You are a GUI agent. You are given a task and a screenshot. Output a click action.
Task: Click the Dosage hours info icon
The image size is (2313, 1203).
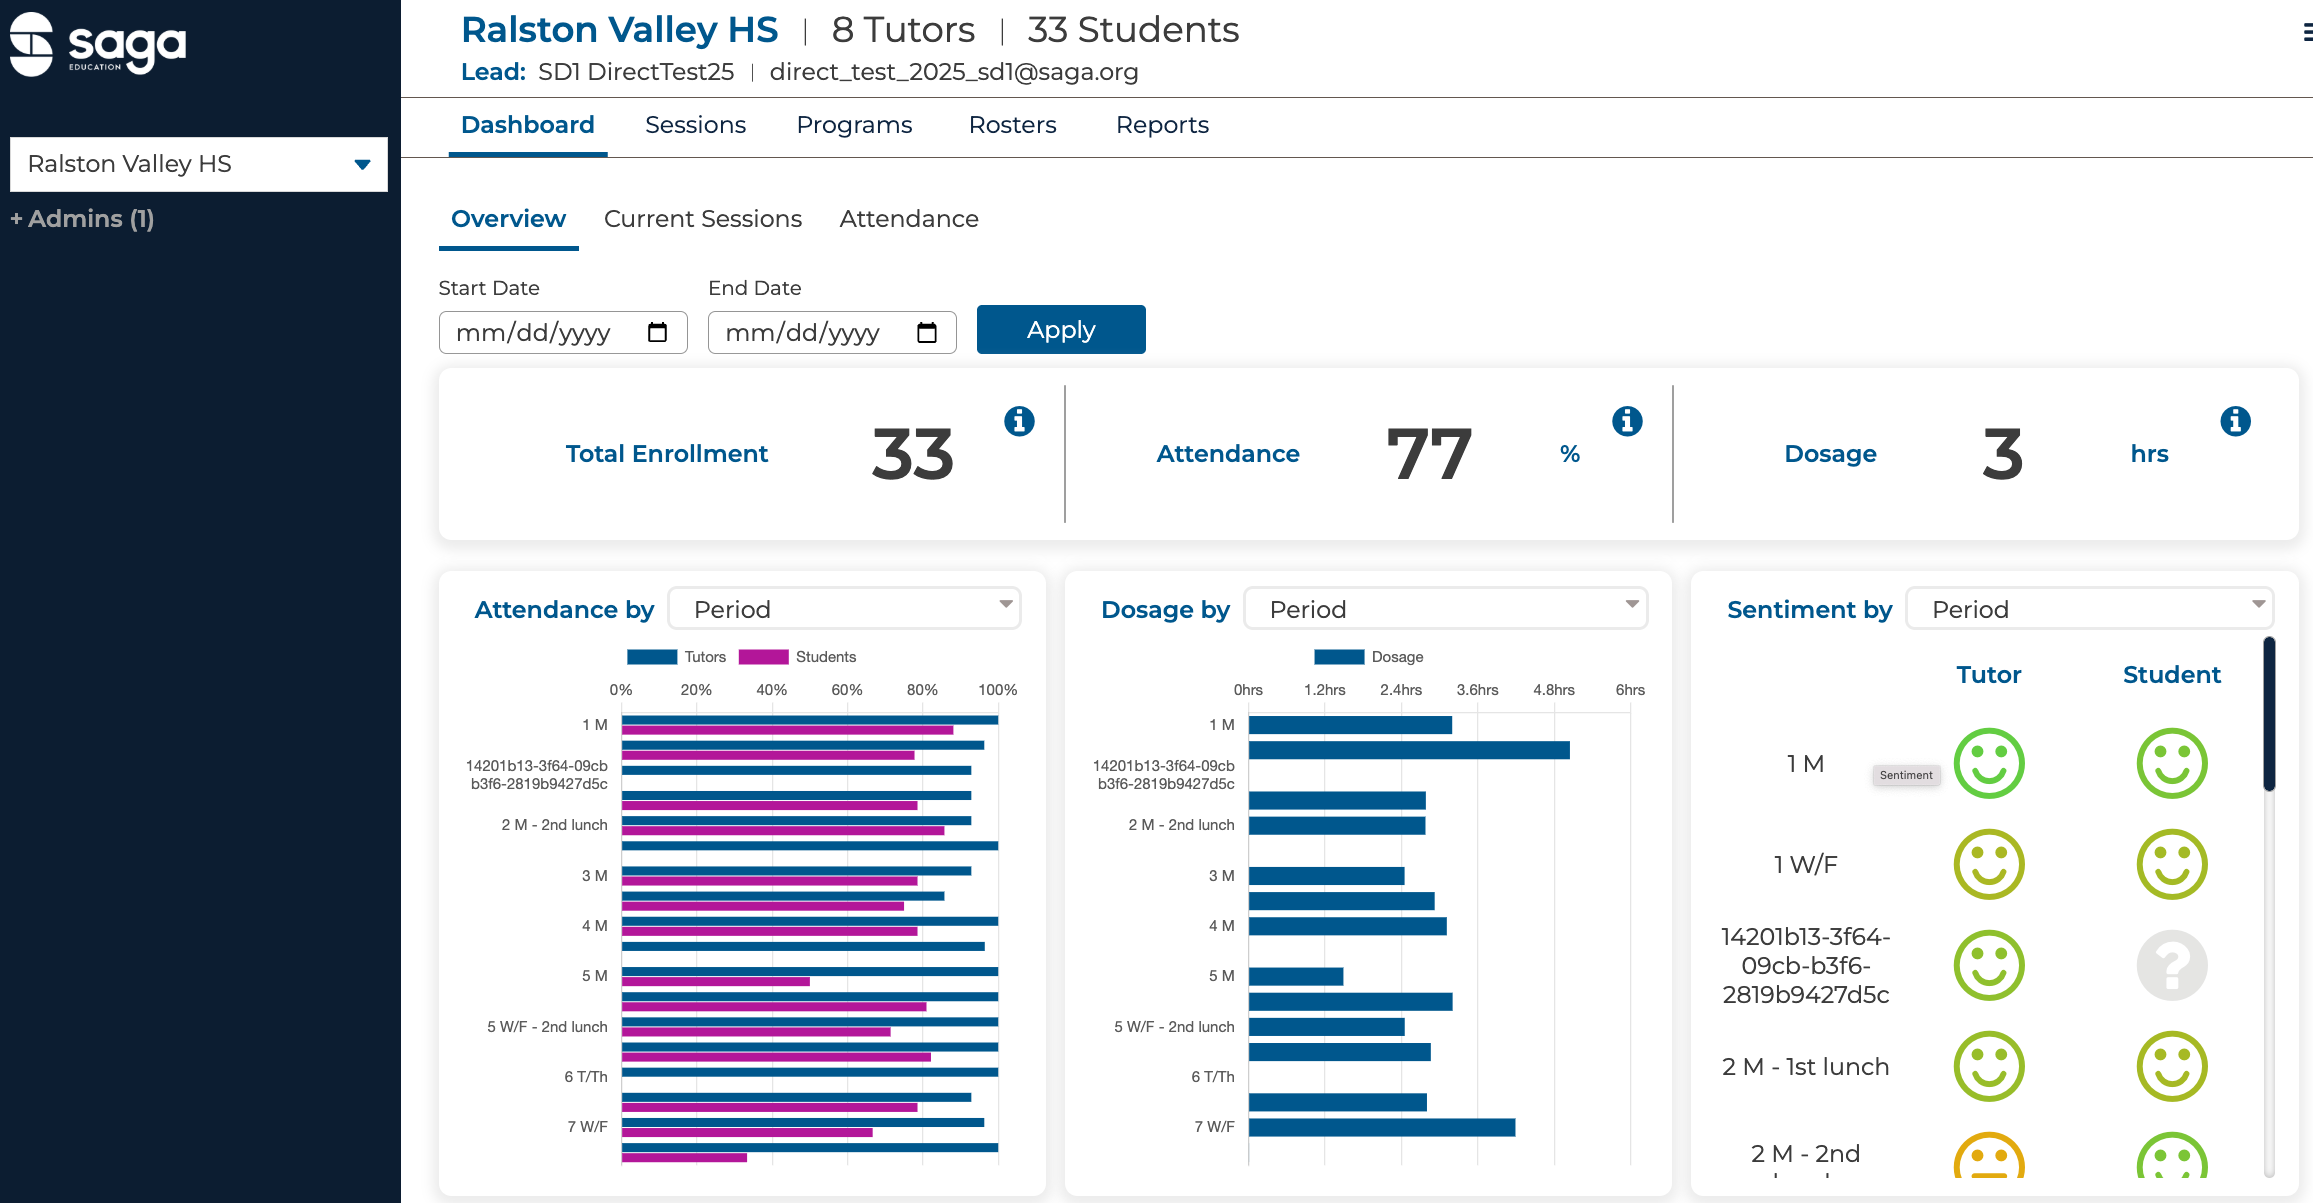2235,421
